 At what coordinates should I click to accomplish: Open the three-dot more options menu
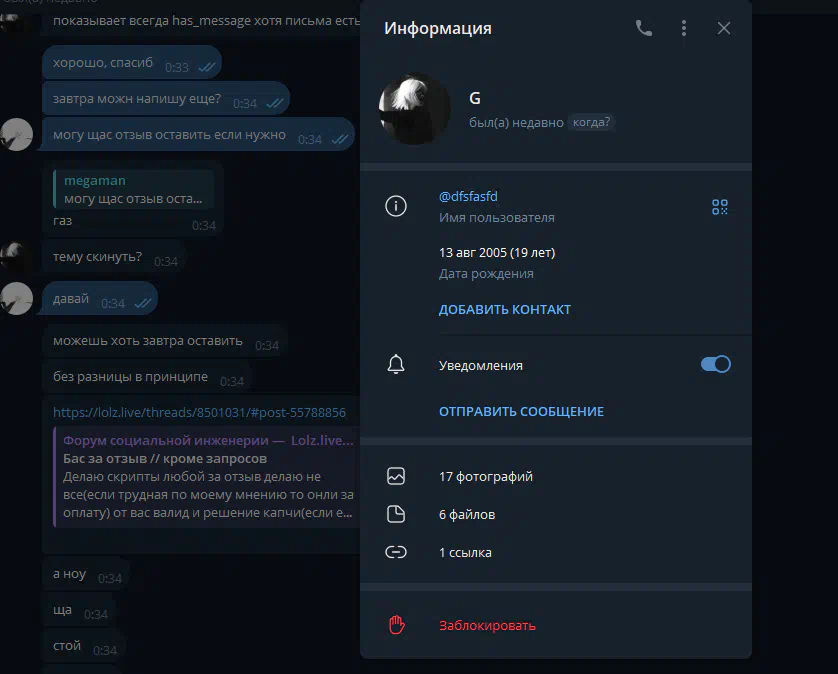tap(684, 28)
